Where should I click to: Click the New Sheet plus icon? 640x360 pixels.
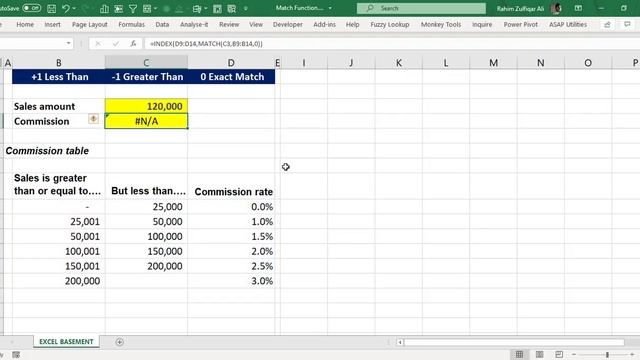click(x=120, y=342)
